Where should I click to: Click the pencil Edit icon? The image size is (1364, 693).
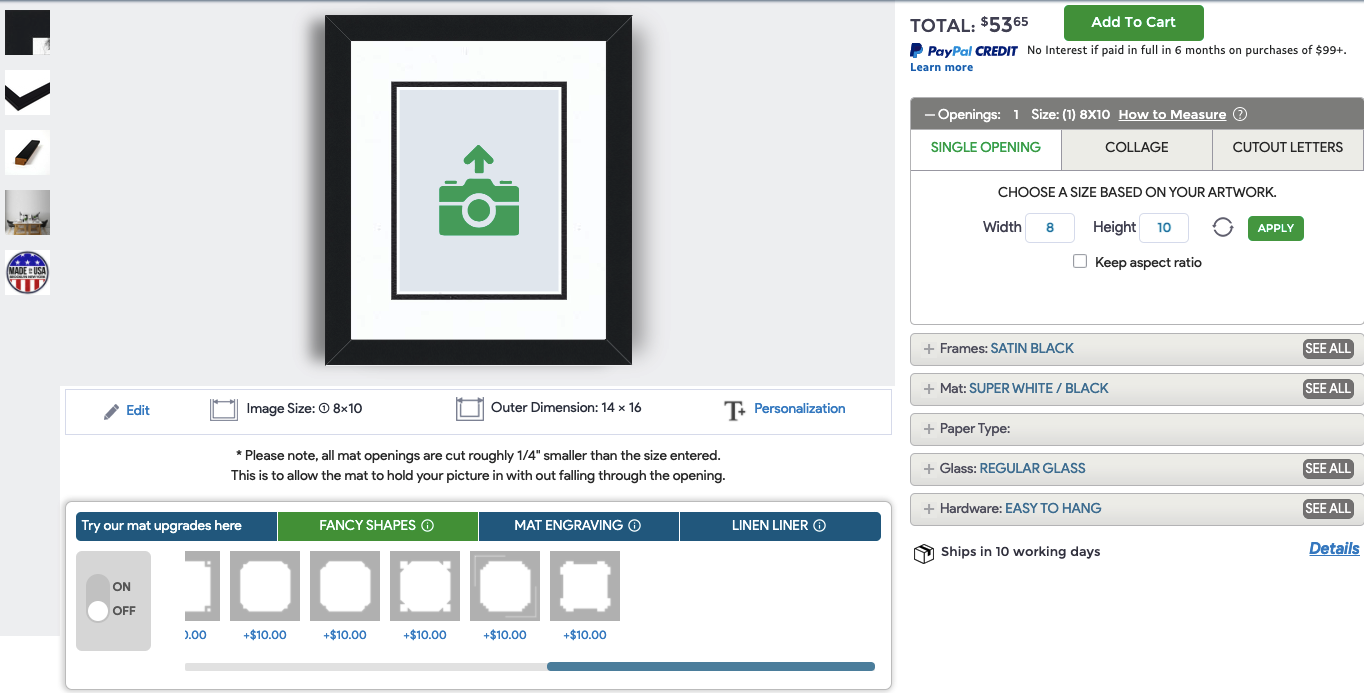[x=112, y=411]
